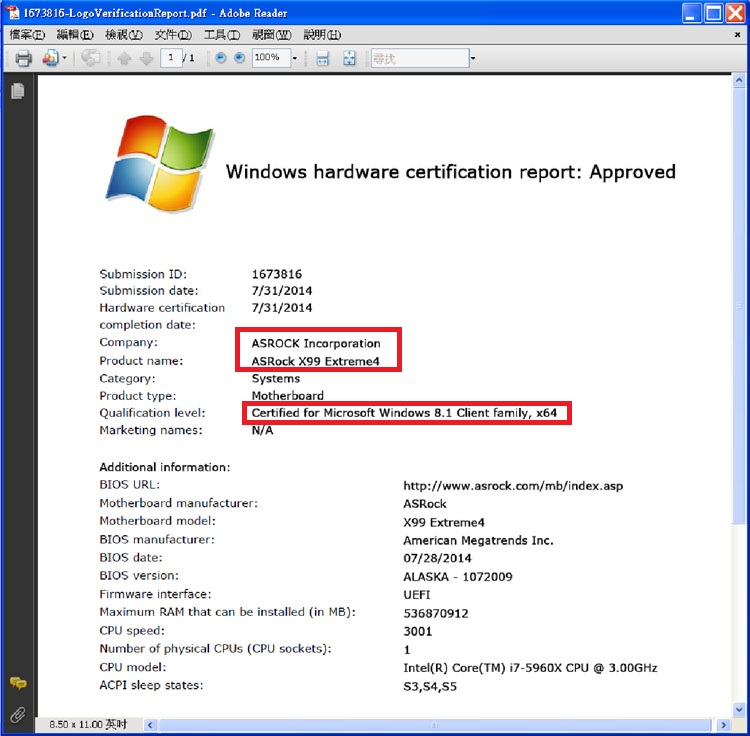Open the 工具(T) Tools menu
The height and width of the screenshot is (736, 750).
[x=222, y=35]
